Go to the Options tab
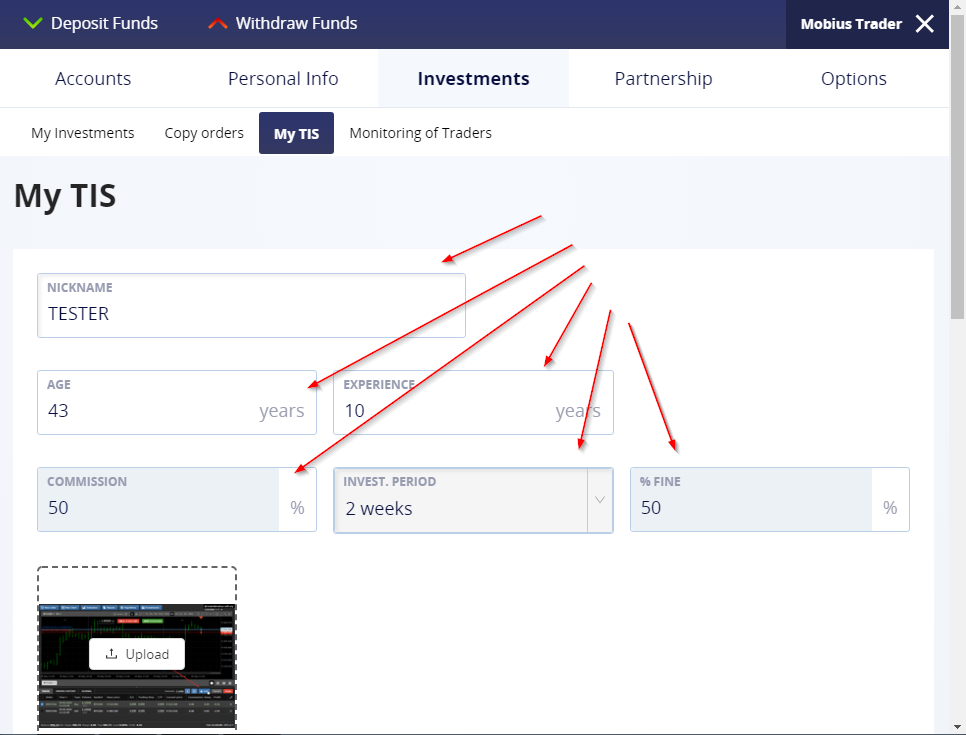 click(x=854, y=78)
